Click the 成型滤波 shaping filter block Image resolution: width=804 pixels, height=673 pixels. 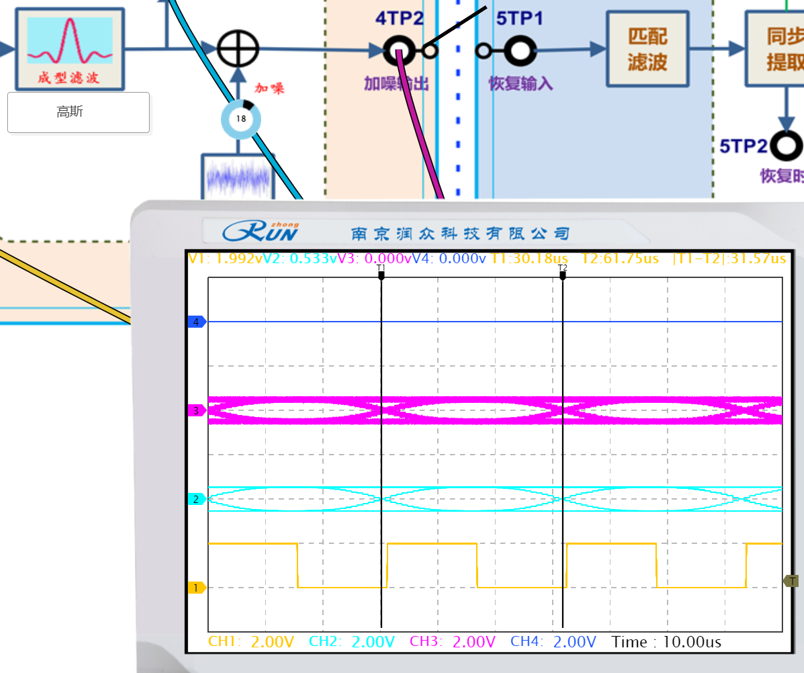click(69, 47)
